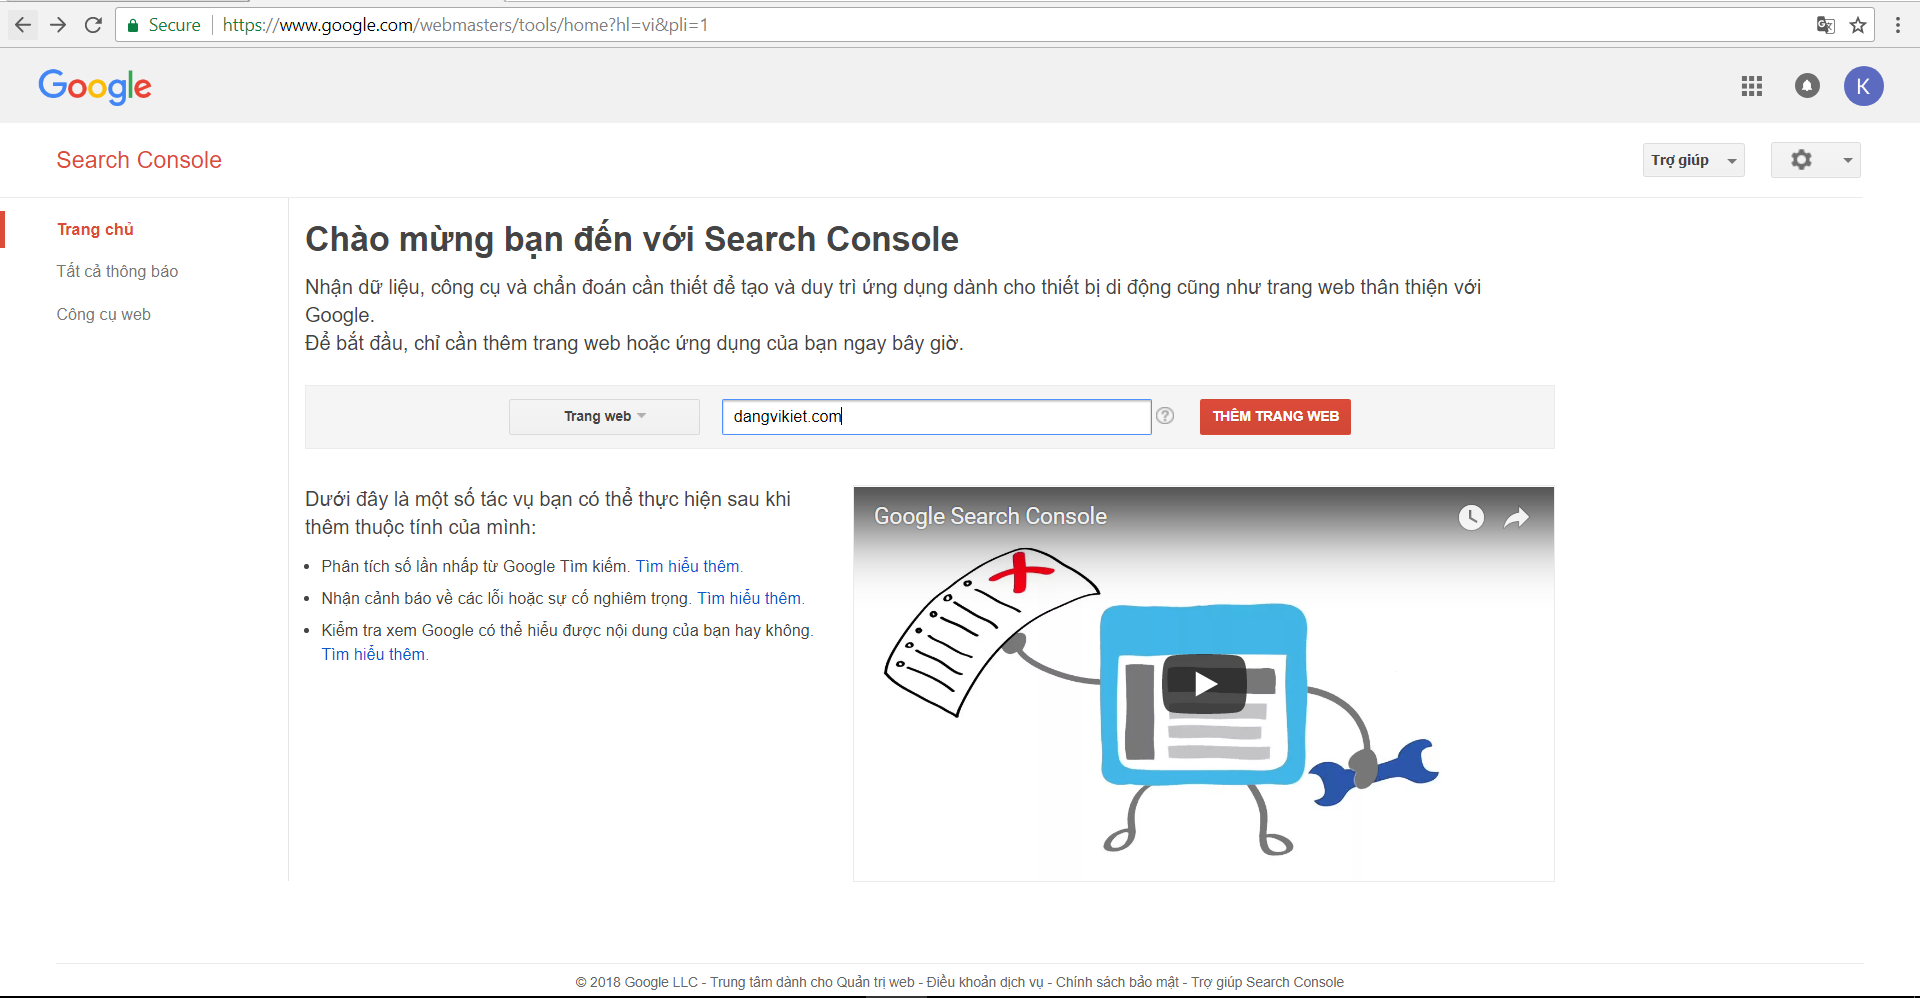Screen dimensions: 1920x998
Task: Expand the Trợ giúp dropdown
Action: pos(1693,160)
